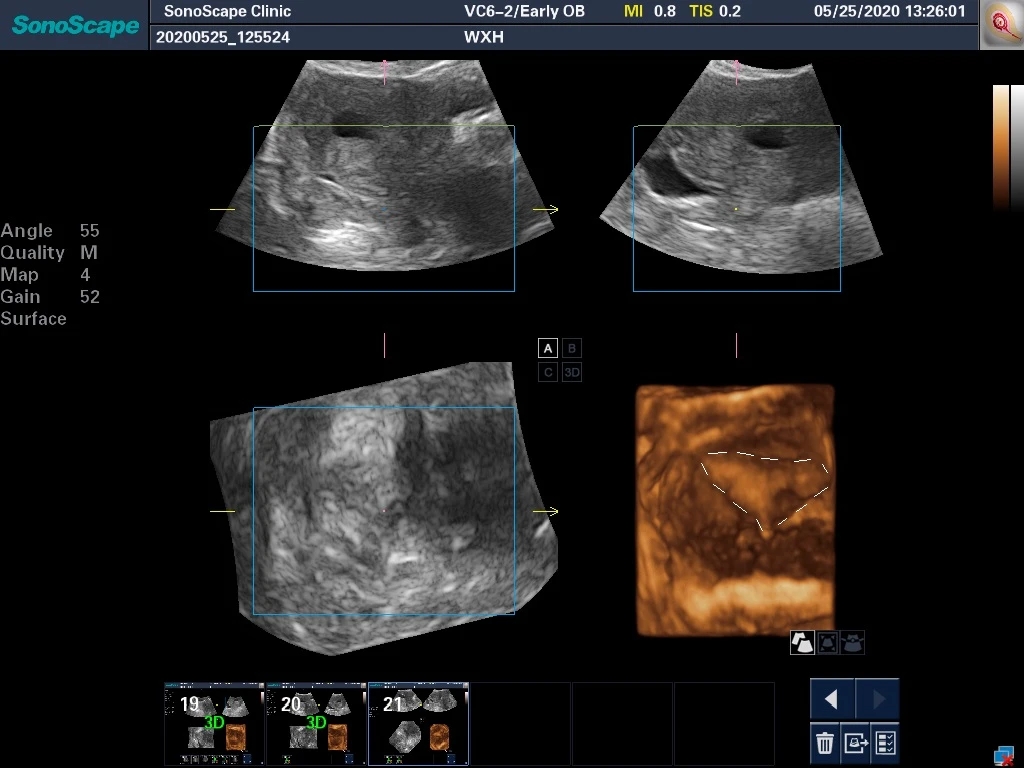This screenshot has height=768, width=1024.
Task: Click the Quality M parameter
Action: click(49, 253)
